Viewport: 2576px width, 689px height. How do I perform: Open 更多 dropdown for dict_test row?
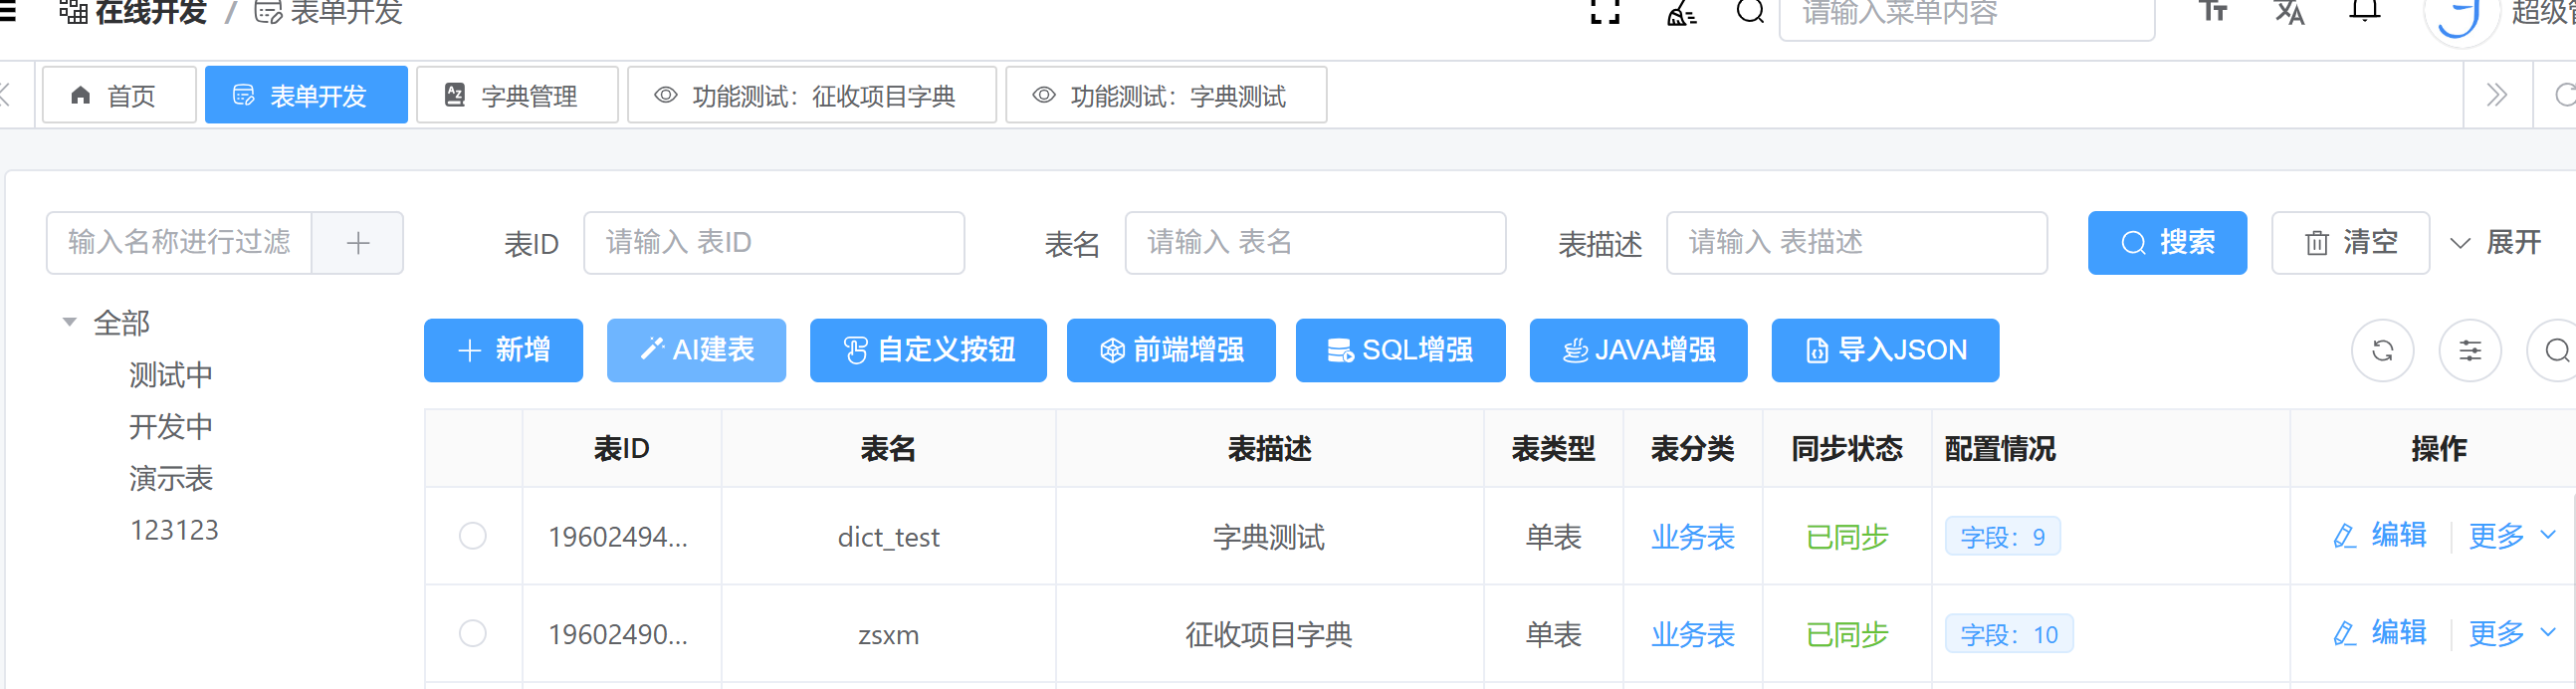pos(2511,536)
